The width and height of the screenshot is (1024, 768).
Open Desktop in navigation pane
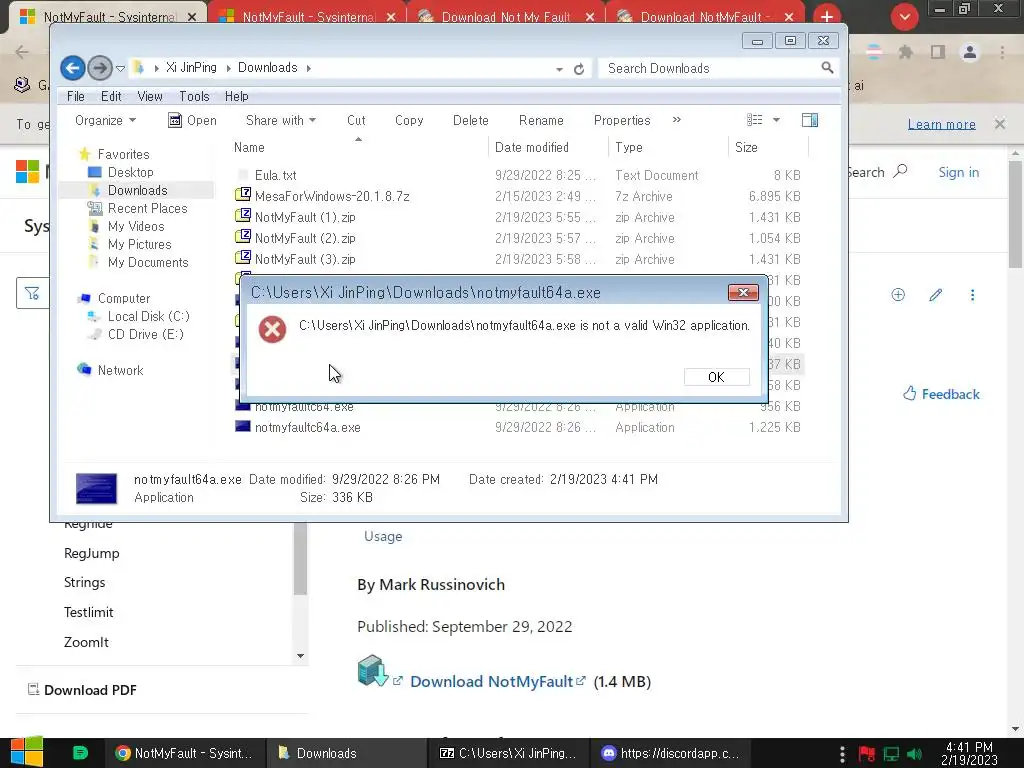[130, 172]
